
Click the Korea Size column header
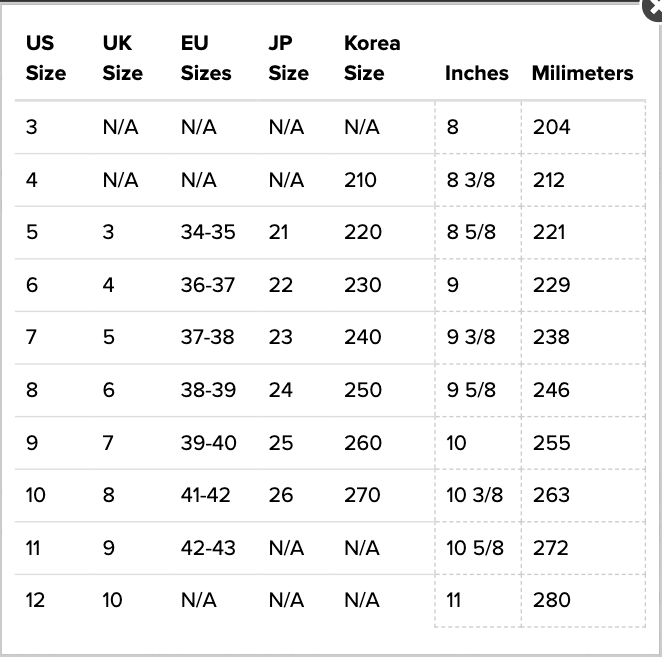tap(372, 58)
